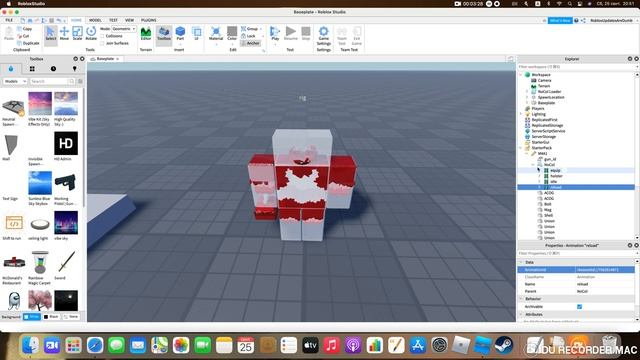This screenshot has height=360, width=640.
Task: Select the White background option
Action: coord(31,316)
